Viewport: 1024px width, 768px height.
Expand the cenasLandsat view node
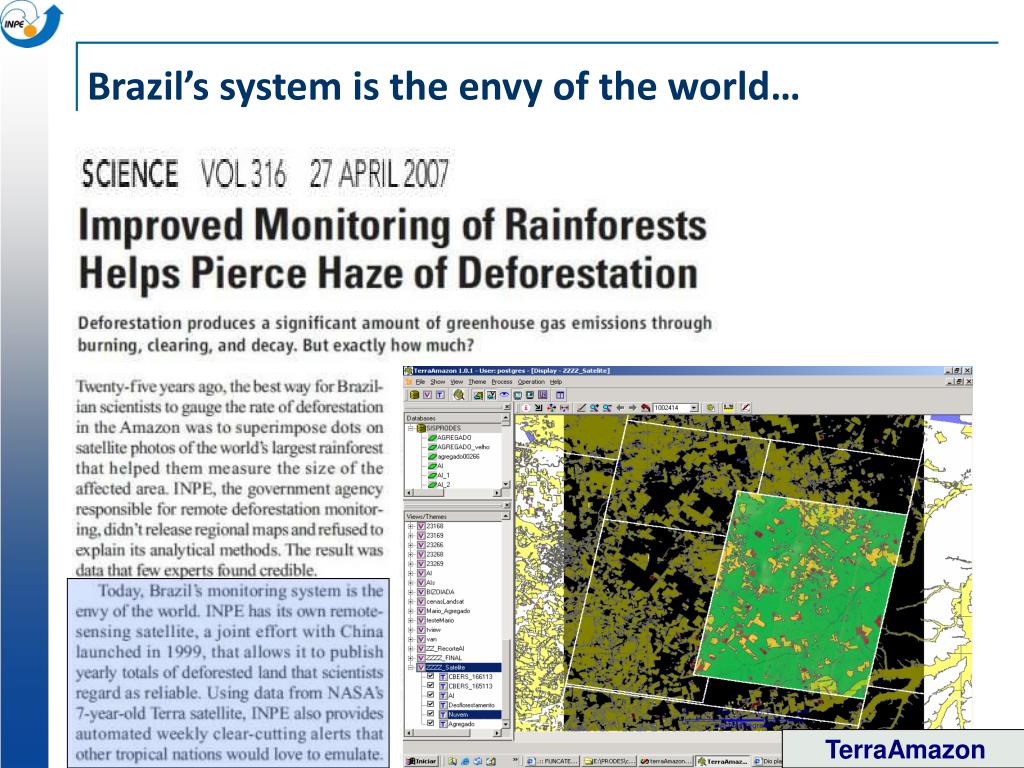point(411,601)
